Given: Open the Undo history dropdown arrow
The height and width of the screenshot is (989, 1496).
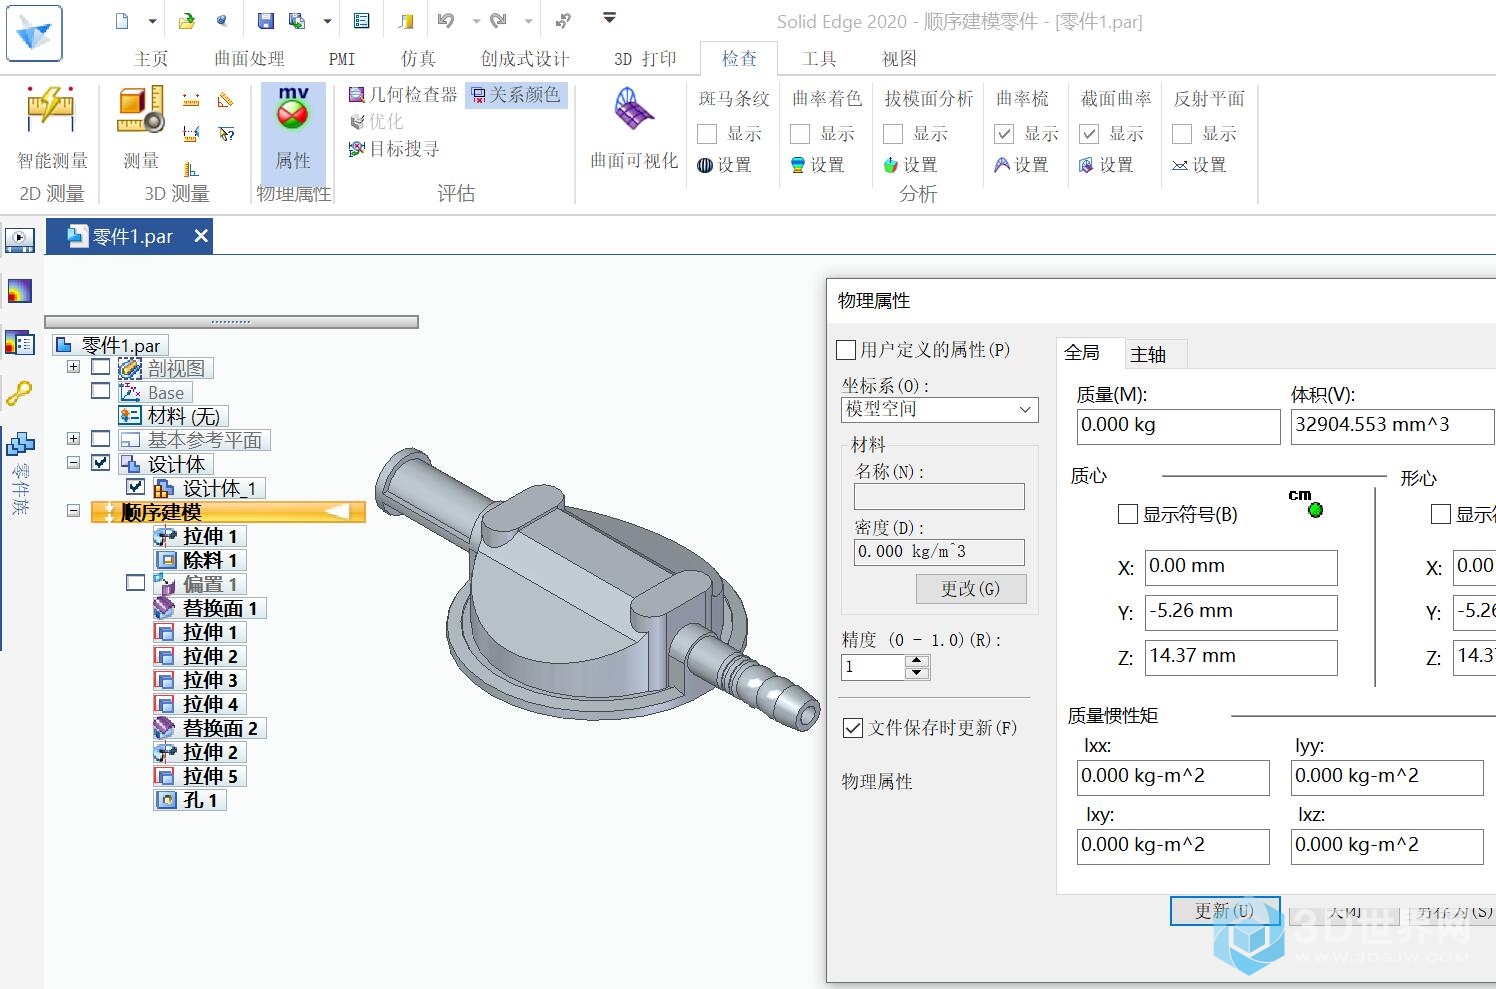Looking at the screenshot, I should click(x=476, y=21).
